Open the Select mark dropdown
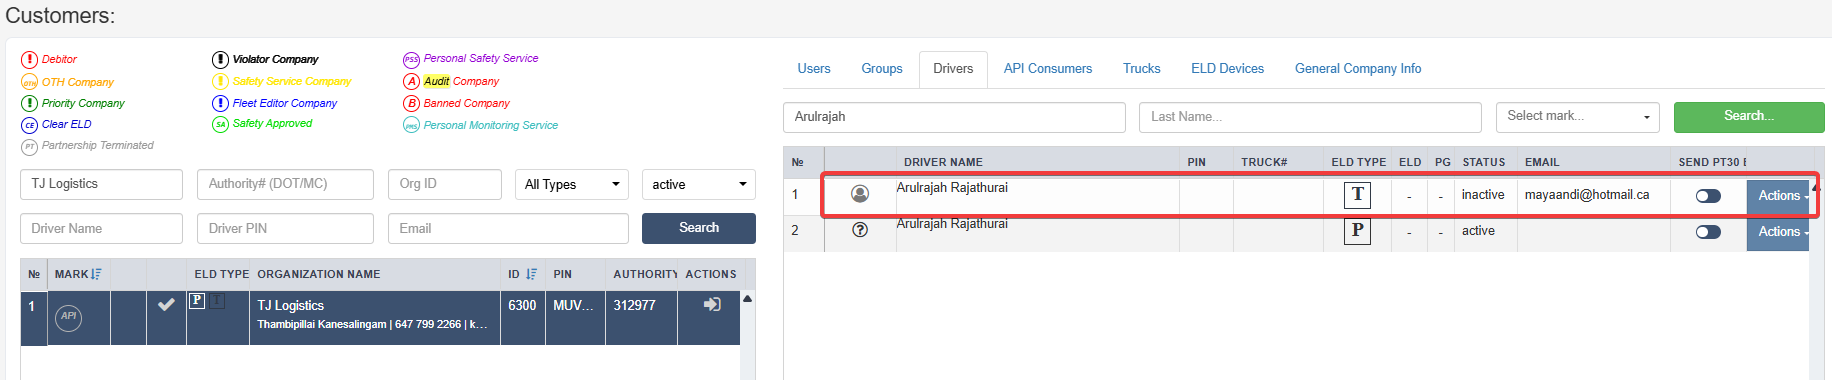1832x380 pixels. tap(1577, 117)
